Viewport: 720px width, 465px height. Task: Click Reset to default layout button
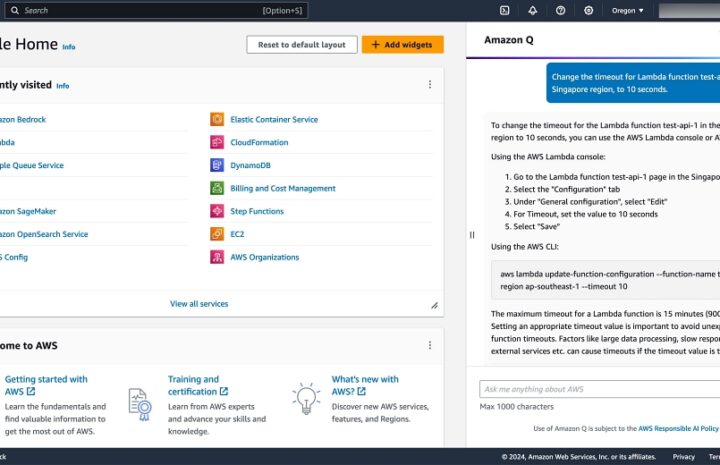302,45
